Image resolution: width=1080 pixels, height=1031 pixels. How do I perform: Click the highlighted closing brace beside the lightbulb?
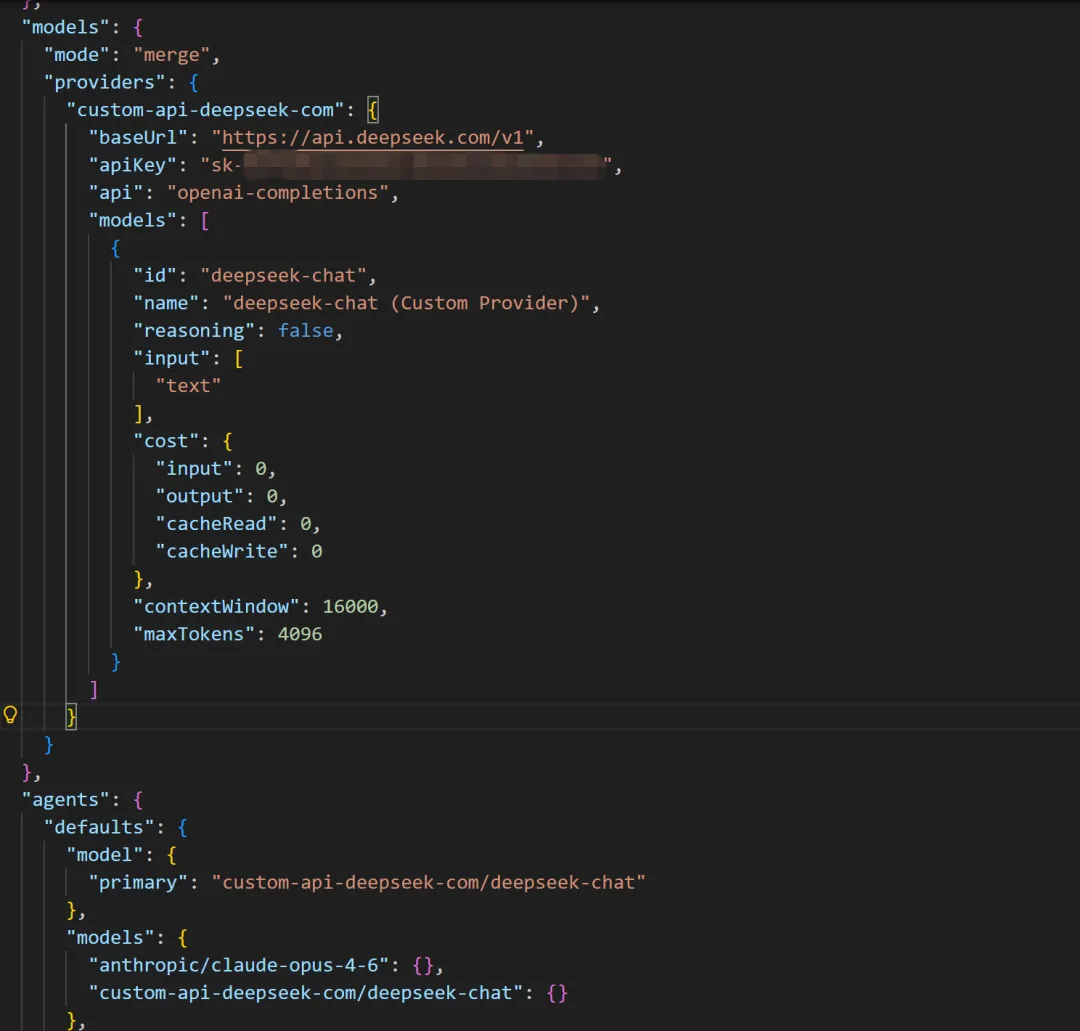click(x=71, y=717)
